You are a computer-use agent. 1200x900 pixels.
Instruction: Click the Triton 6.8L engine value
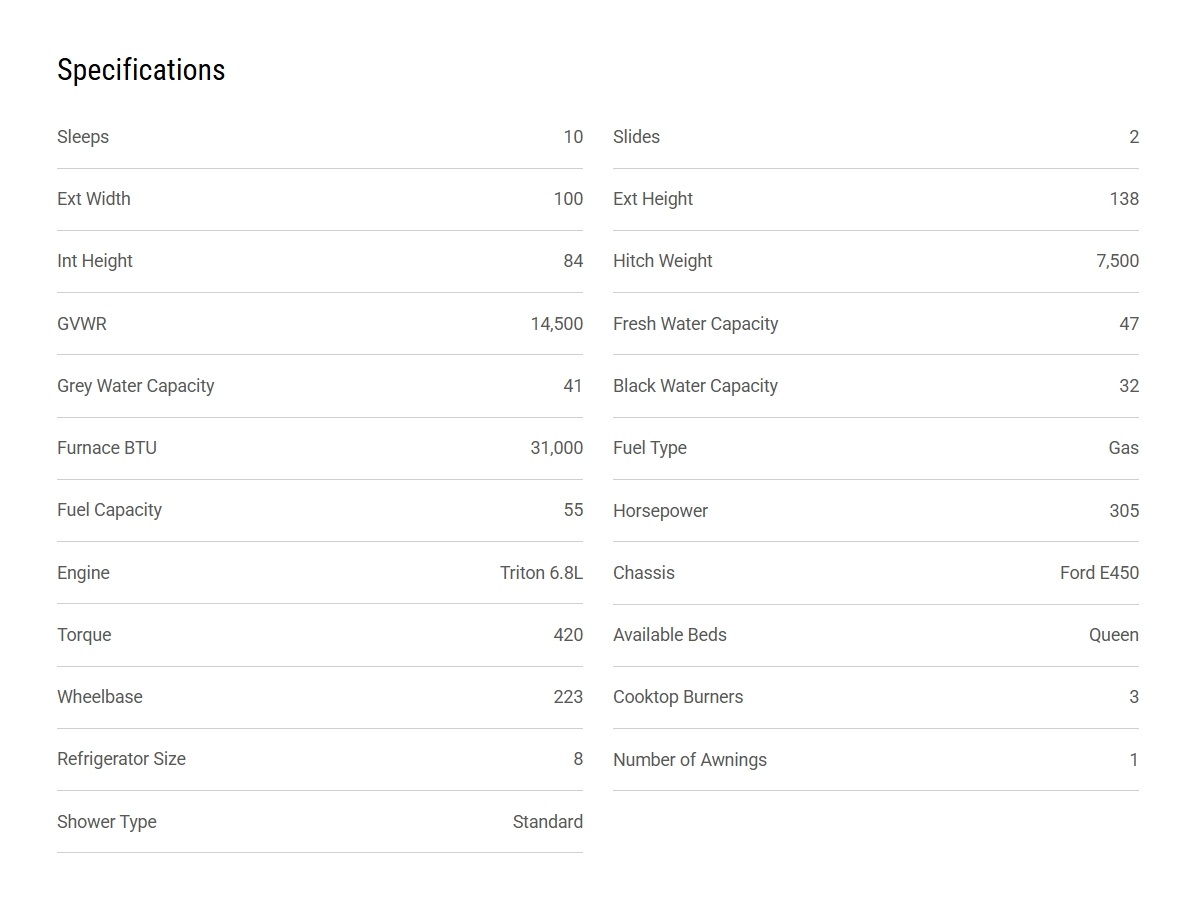(541, 573)
